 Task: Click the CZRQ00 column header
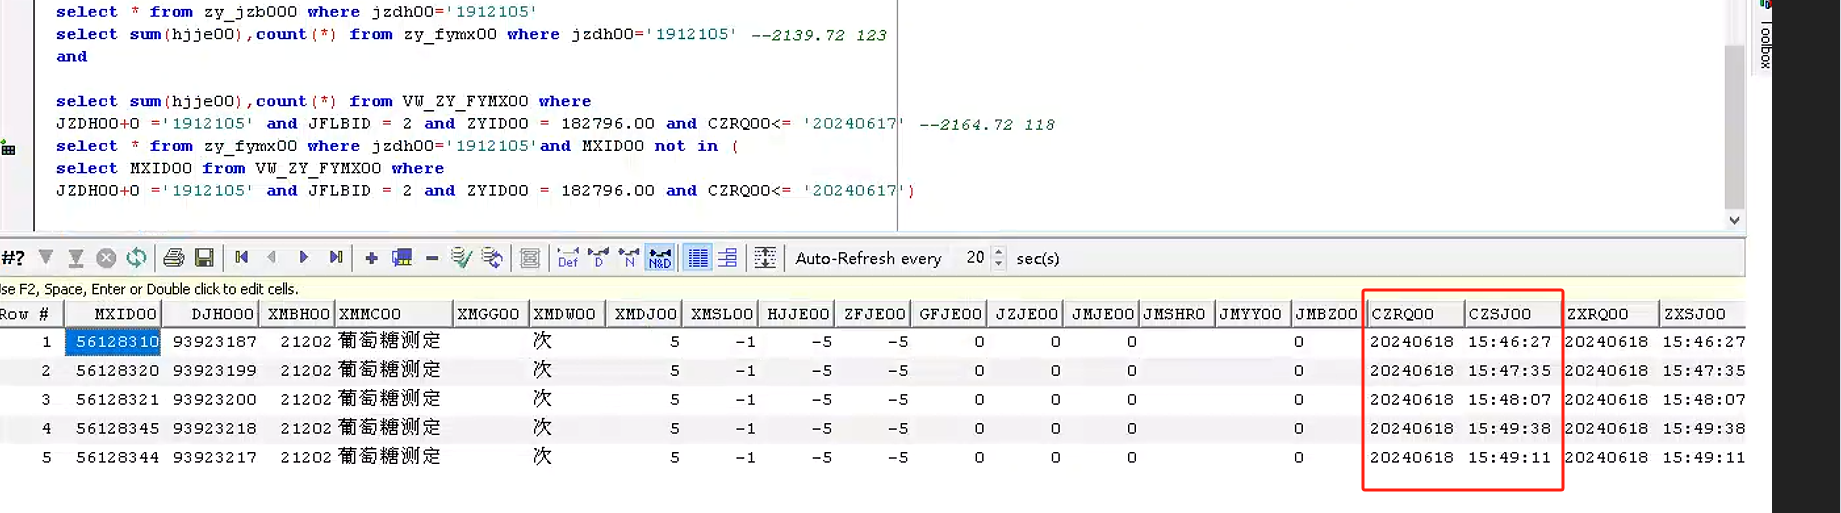pos(1415,314)
